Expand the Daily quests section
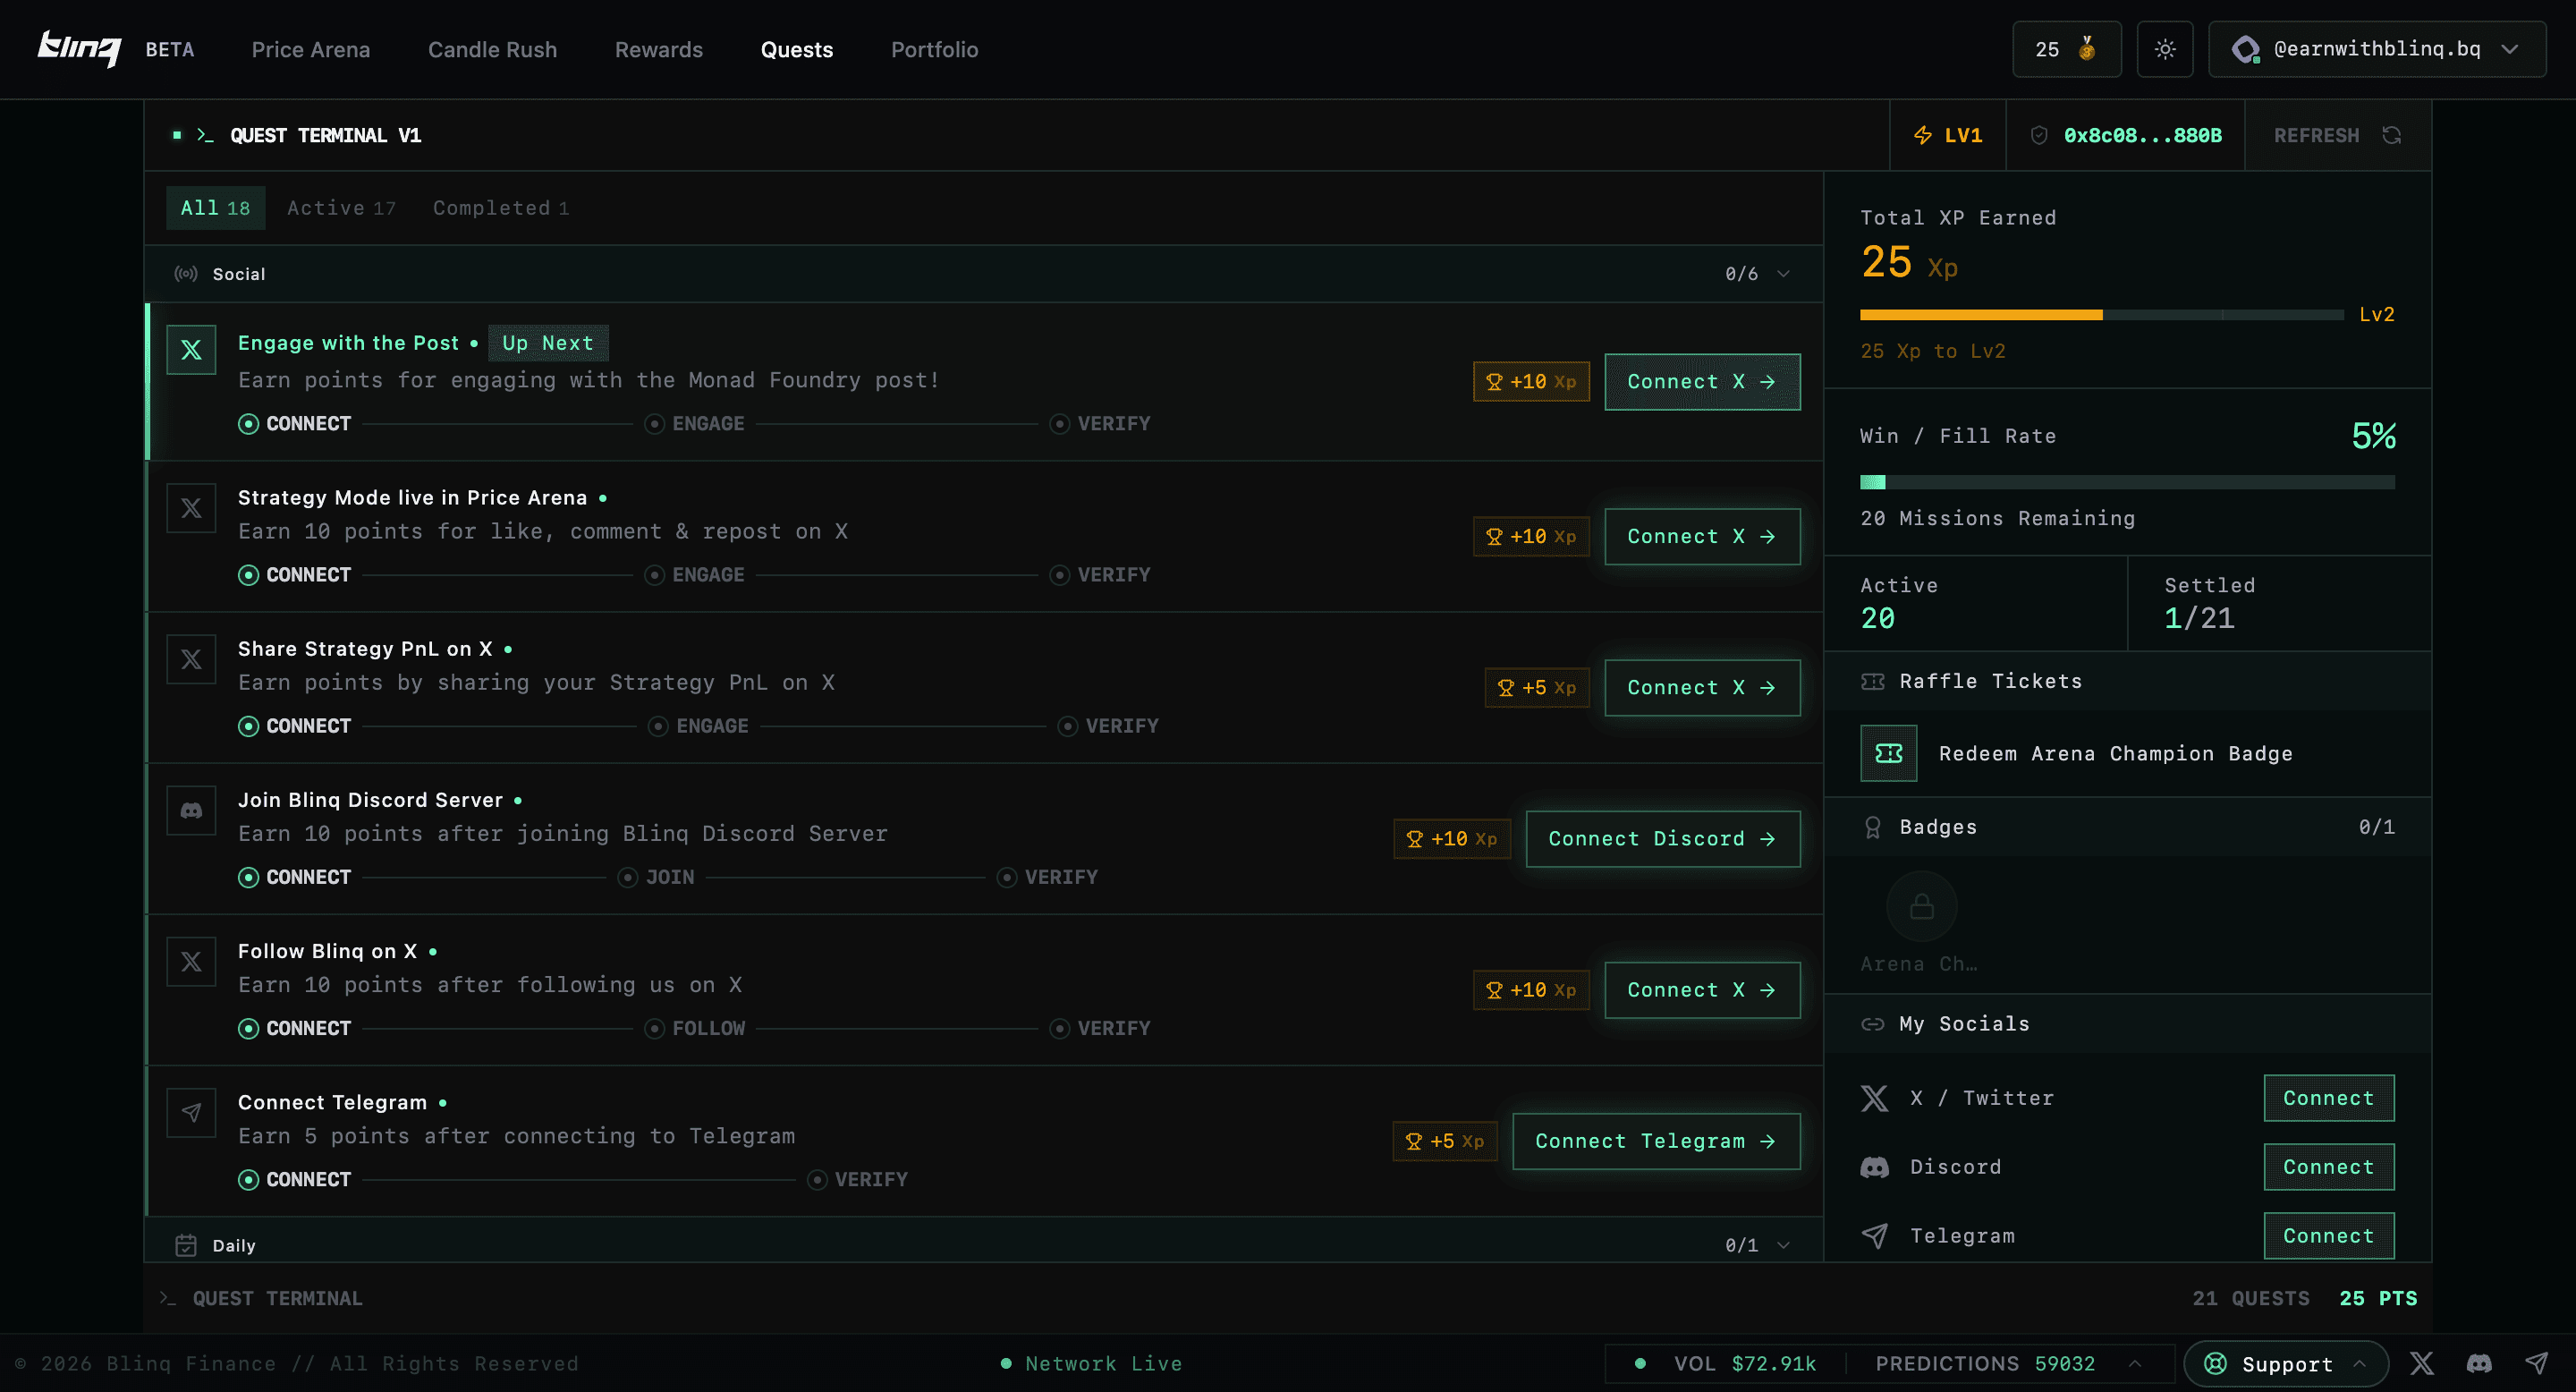The height and width of the screenshot is (1392, 2576). coord(1783,1245)
